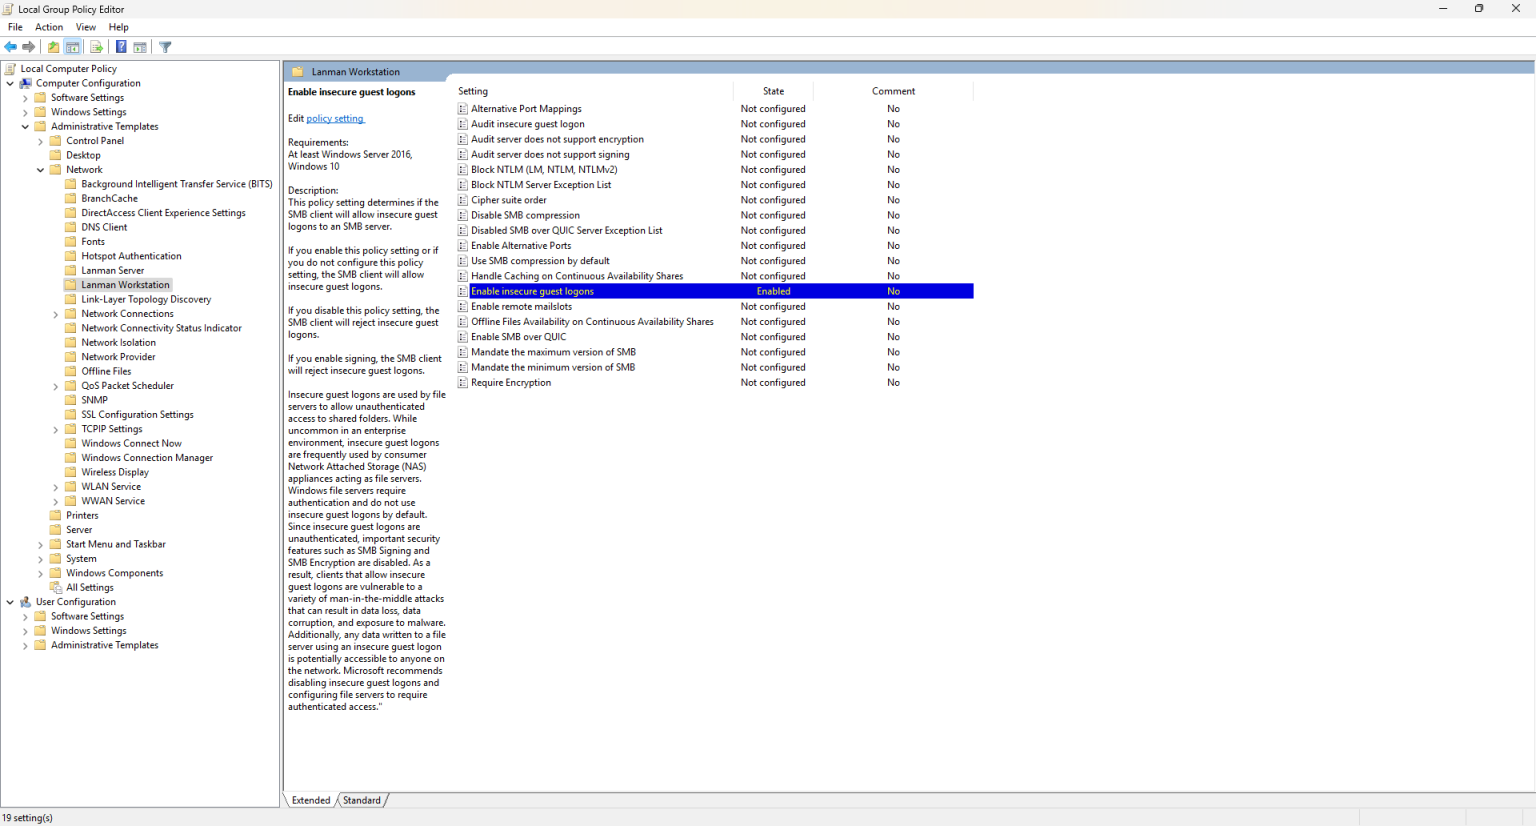Select the Lanman Workstation tree node

point(123,284)
